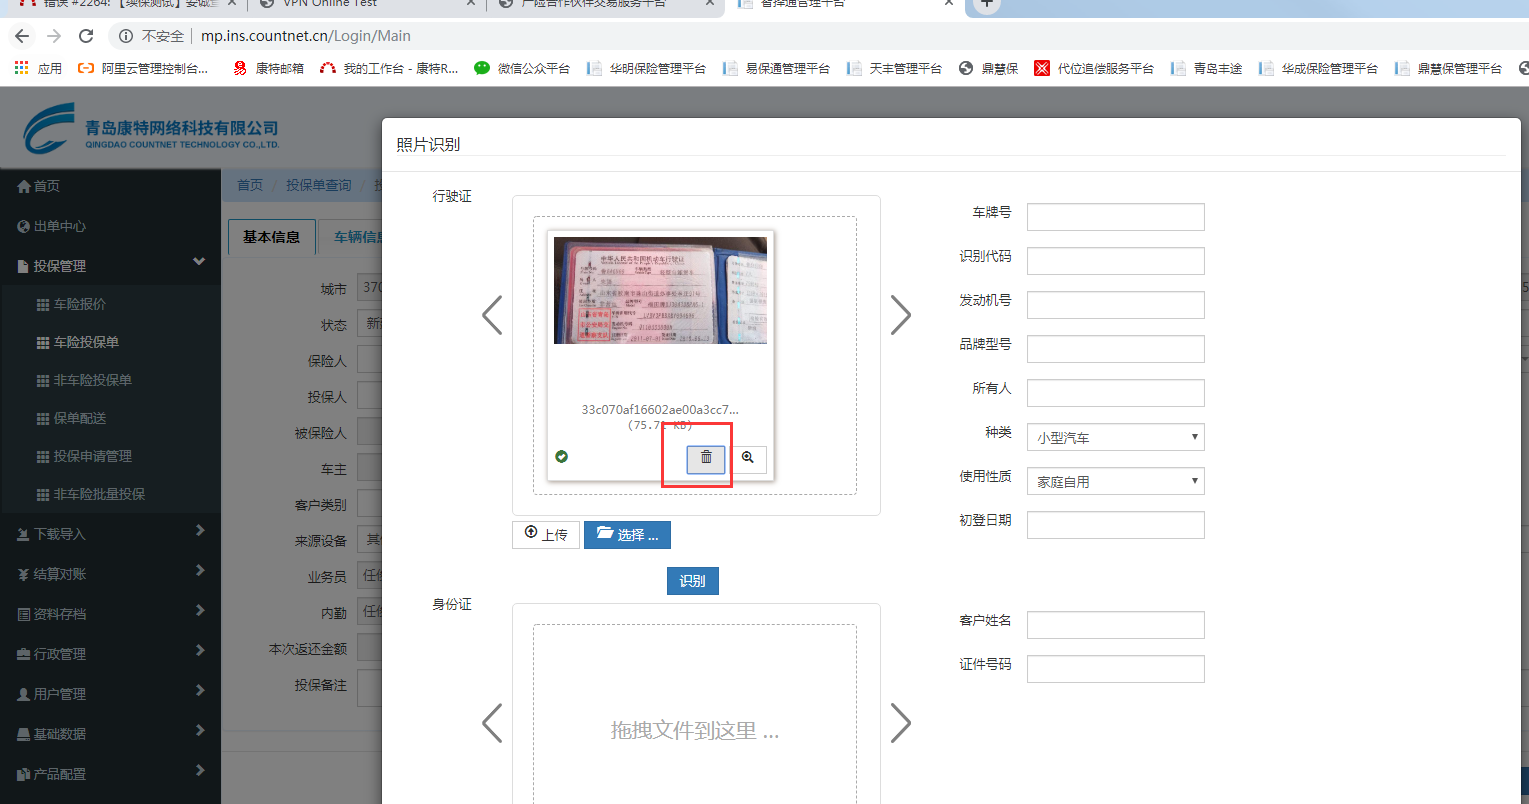View site info next to 不安全
1529x804 pixels.
click(126, 36)
